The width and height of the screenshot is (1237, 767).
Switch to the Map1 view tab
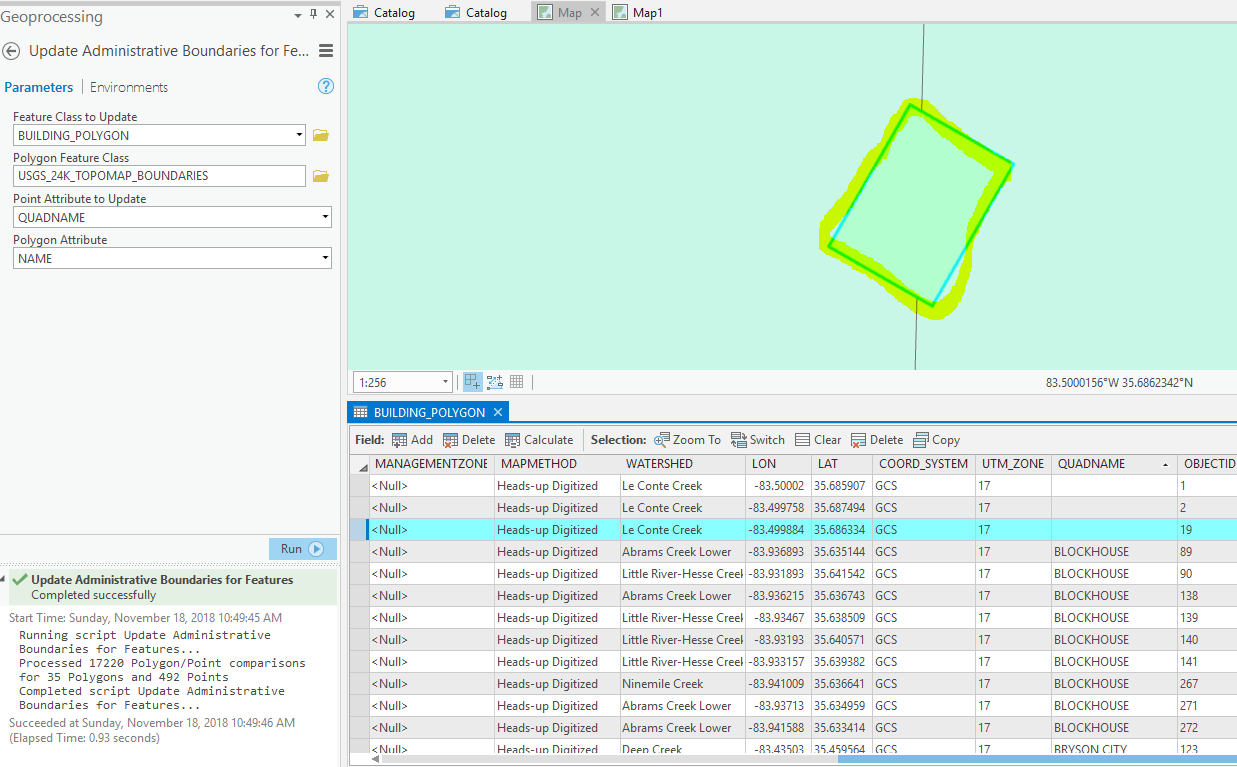pos(638,12)
